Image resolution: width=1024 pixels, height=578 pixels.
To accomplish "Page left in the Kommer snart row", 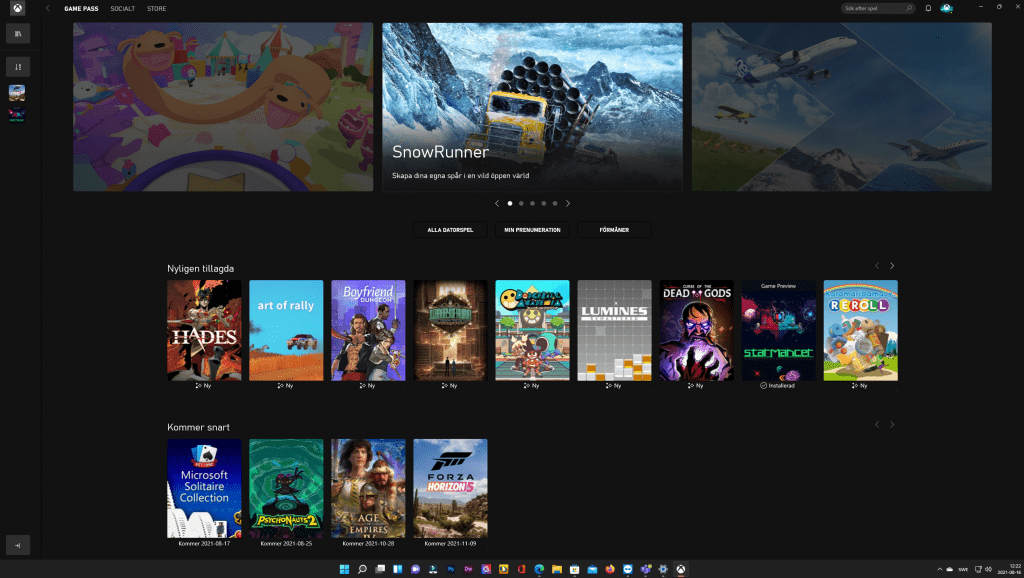I will click(x=877, y=425).
